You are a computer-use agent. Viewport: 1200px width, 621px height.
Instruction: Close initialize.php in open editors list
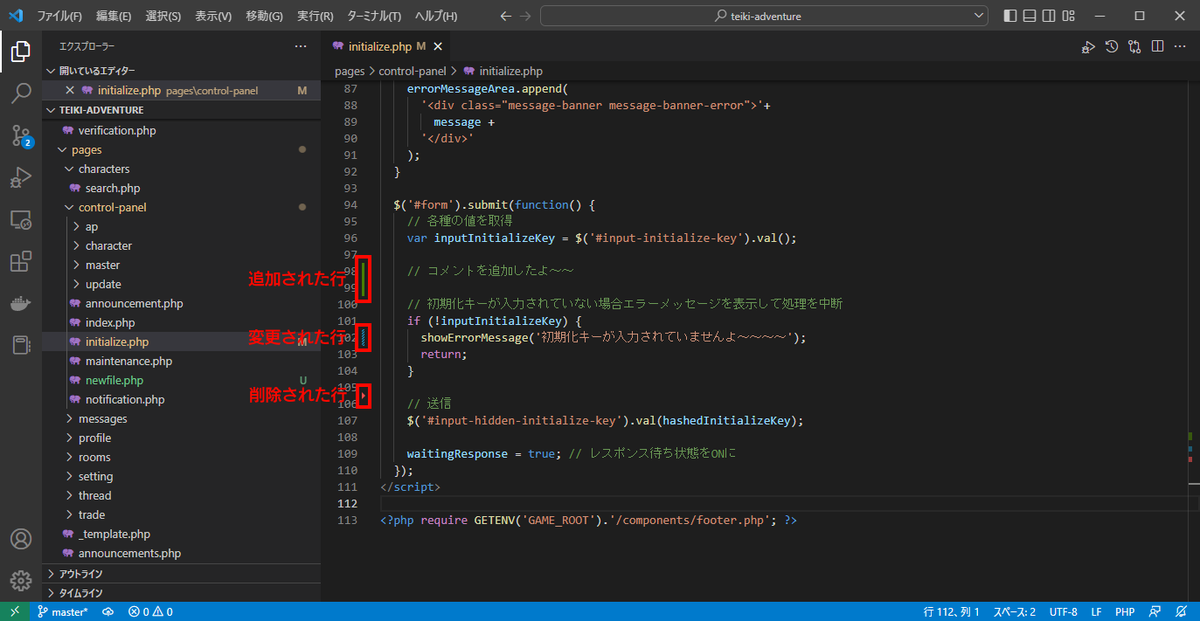pyautogui.click(x=71, y=90)
